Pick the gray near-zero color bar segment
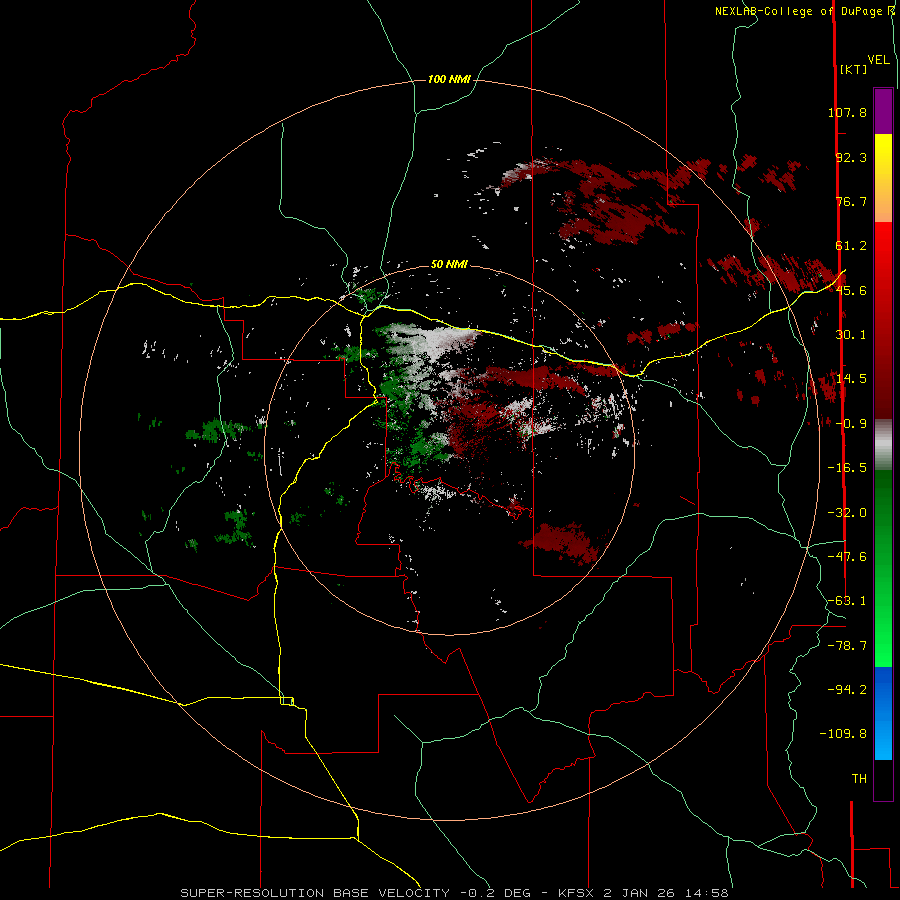The height and width of the screenshot is (900, 900). 883,443
